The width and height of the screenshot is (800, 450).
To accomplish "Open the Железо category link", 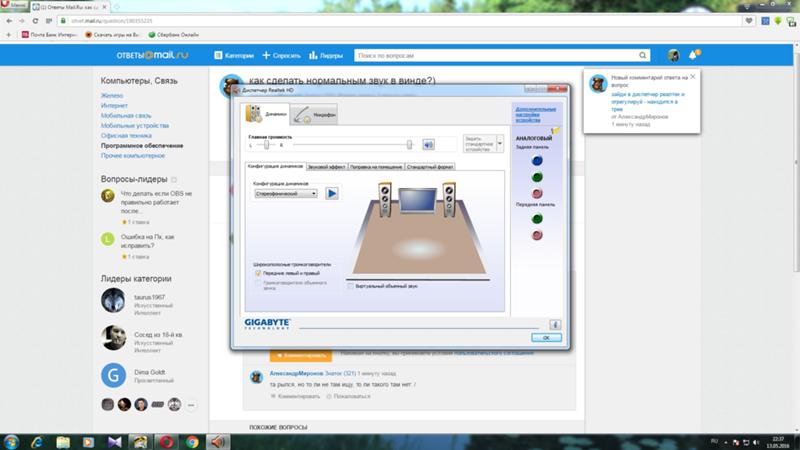I will click(x=112, y=95).
